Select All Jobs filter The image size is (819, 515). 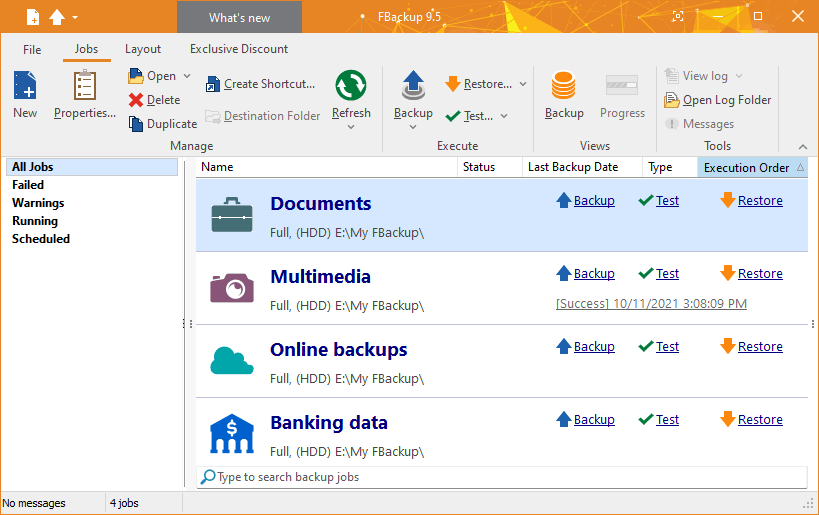(x=91, y=167)
